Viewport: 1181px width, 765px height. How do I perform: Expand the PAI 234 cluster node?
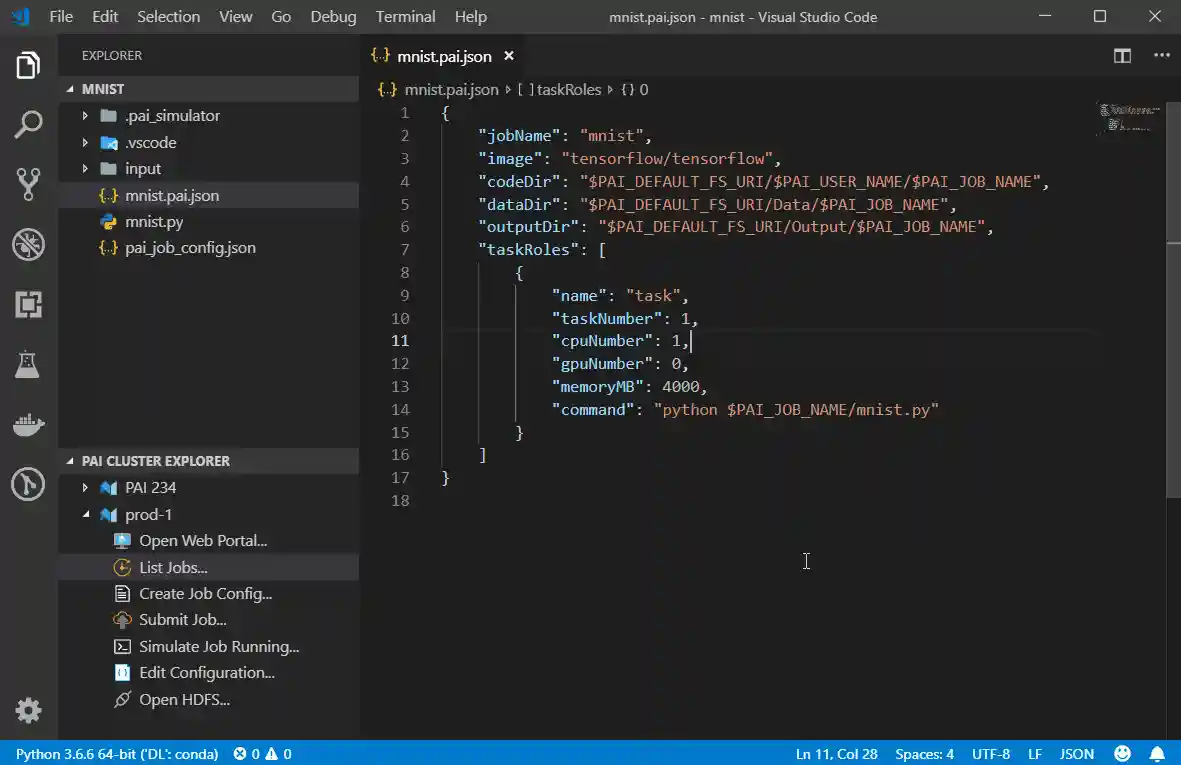[x=86, y=488]
